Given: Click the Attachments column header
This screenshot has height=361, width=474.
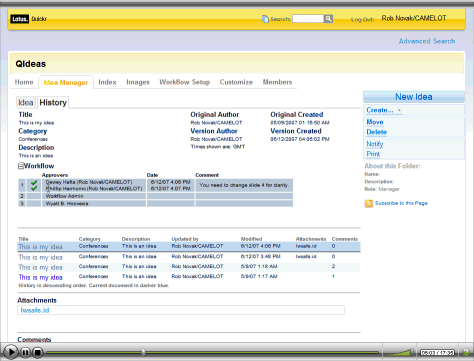Looking at the screenshot, I should [311, 239].
